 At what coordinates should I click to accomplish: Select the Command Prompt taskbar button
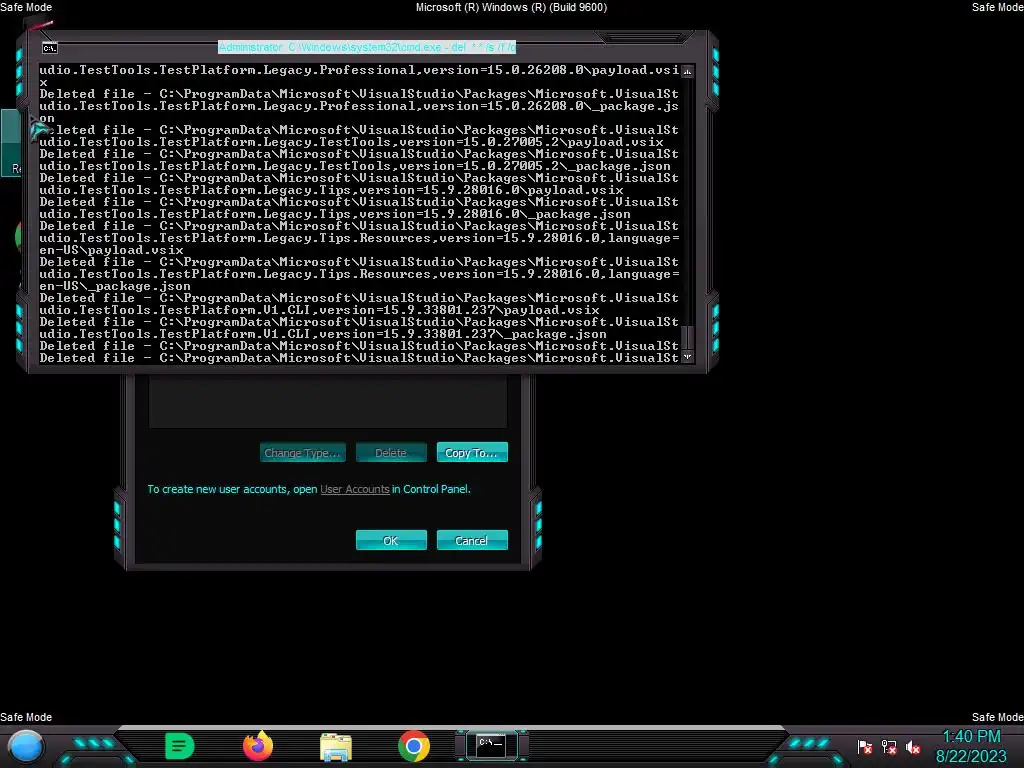point(491,745)
